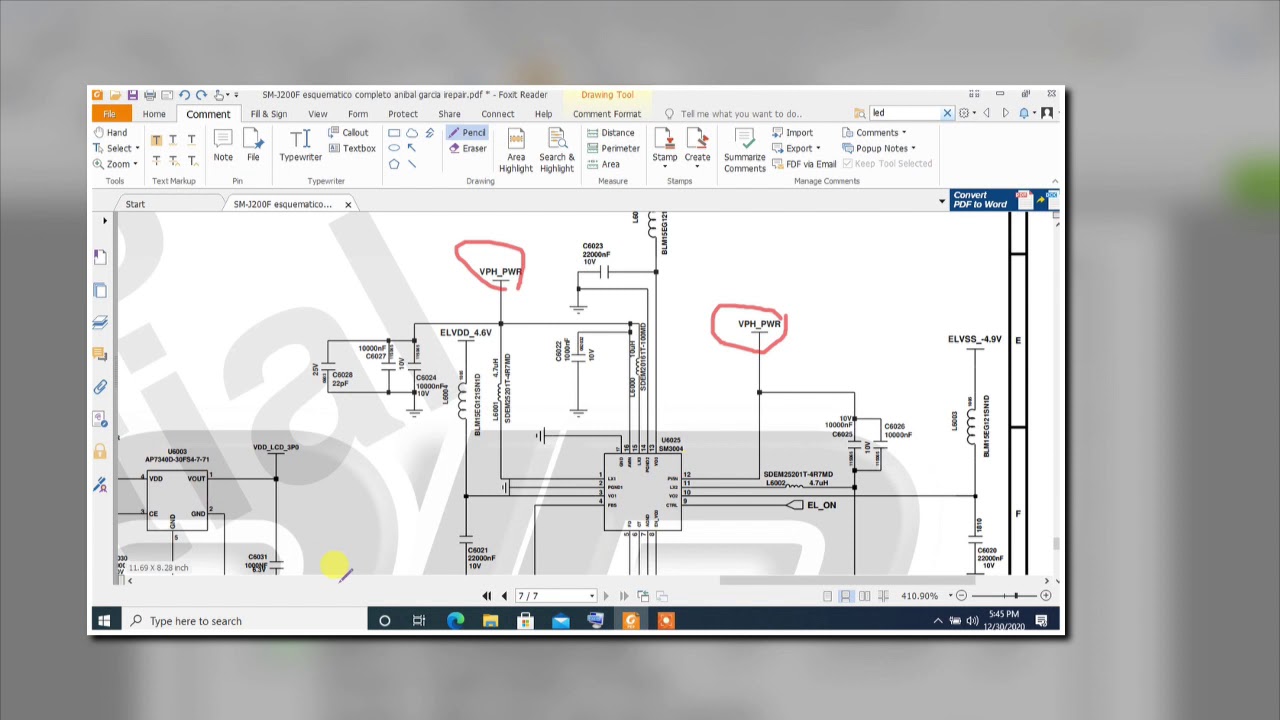The width and height of the screenshot is (1280, 720).
Task: Choose the Distance measure tool
Action: pos(609,132)
